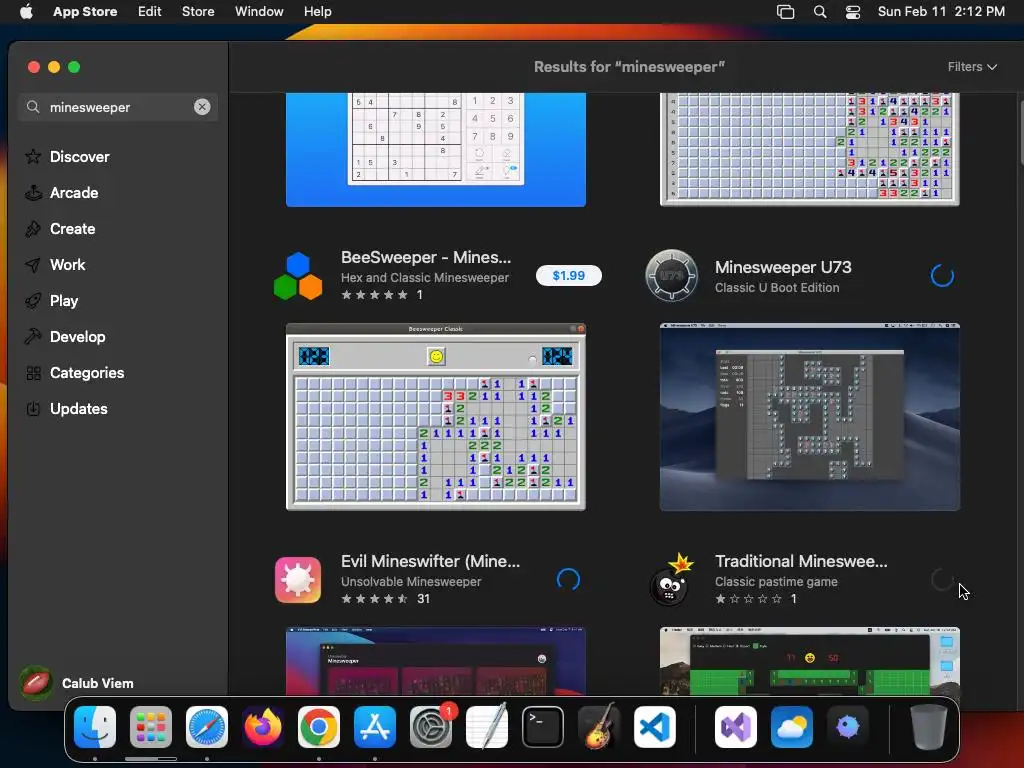The height and width of the screenshot is (768, 1024).
Task: Click the Stage Manager menu bar icon
Action: coord(786,11)
